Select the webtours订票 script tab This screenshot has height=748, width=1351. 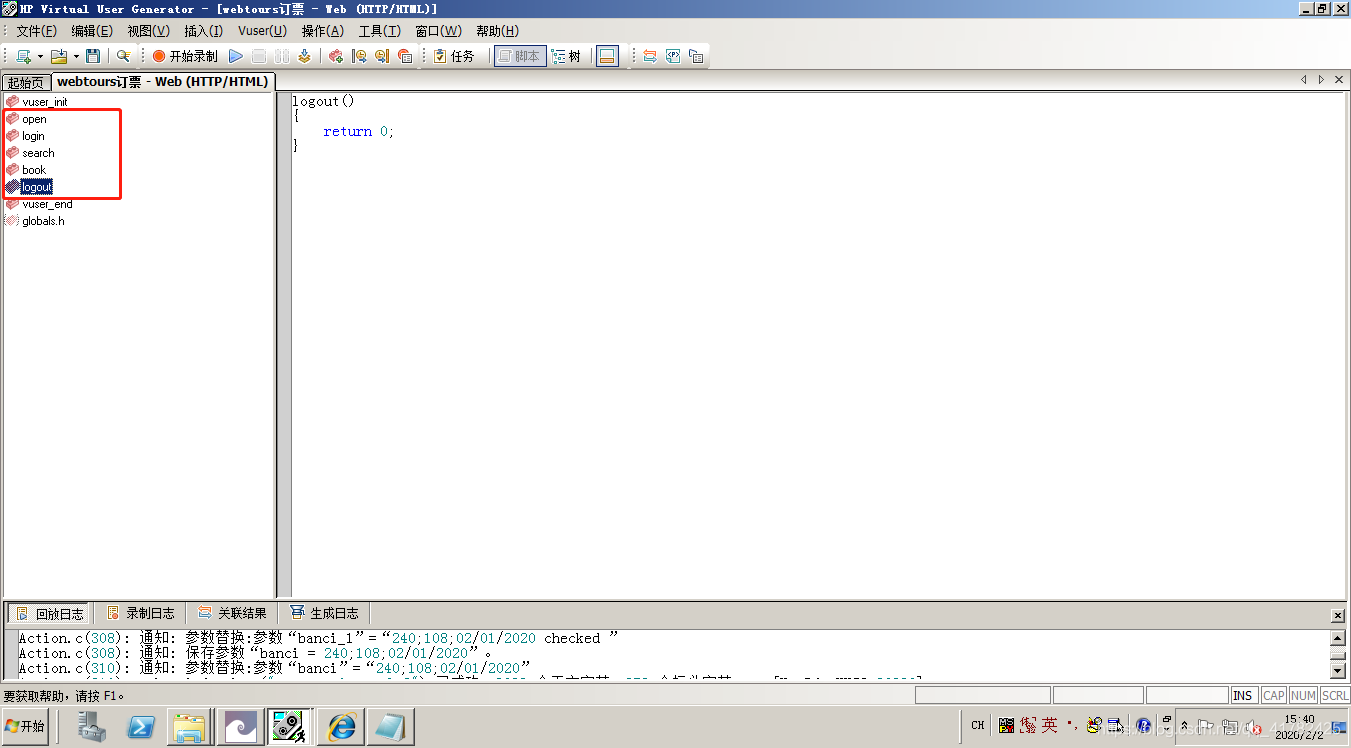coord(162,81)
